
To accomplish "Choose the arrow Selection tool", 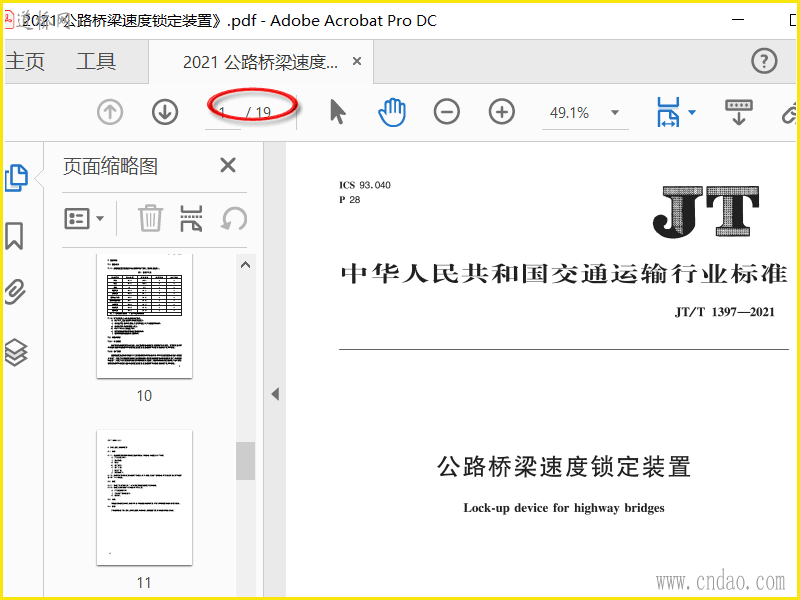I will [337, 112].
